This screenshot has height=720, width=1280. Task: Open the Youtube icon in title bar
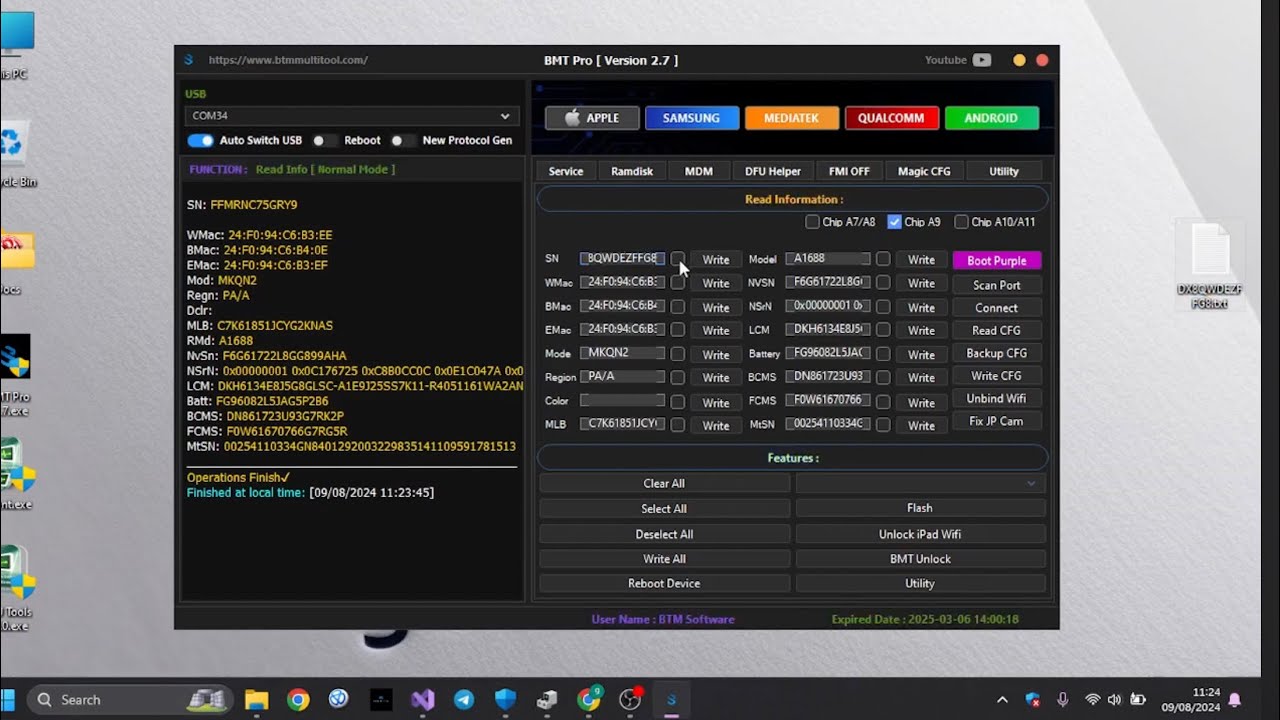(982, 60)
